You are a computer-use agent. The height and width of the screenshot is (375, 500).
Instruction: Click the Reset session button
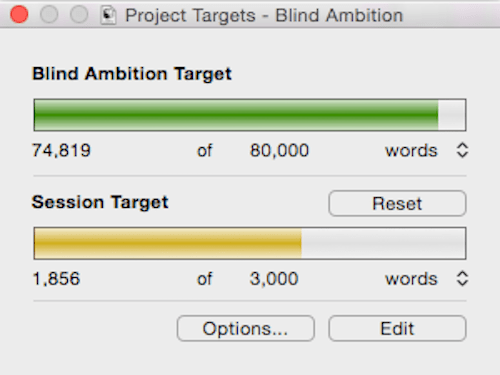(x=397, y=203)
